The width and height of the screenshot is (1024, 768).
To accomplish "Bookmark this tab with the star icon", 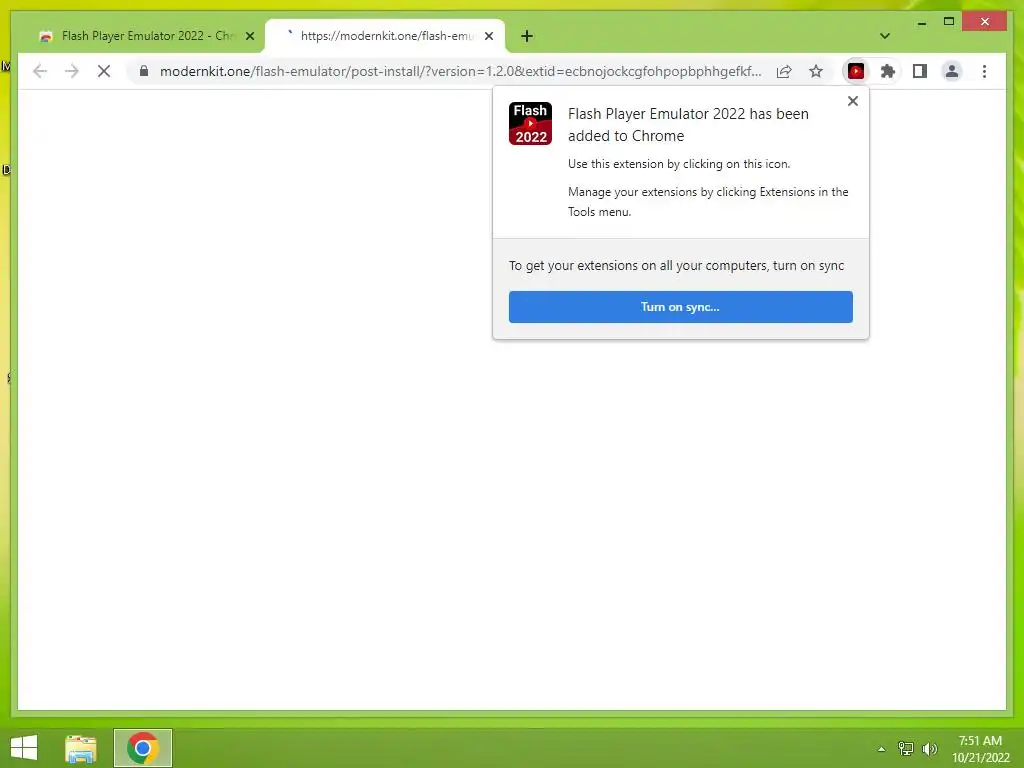I will coord(816,71).
